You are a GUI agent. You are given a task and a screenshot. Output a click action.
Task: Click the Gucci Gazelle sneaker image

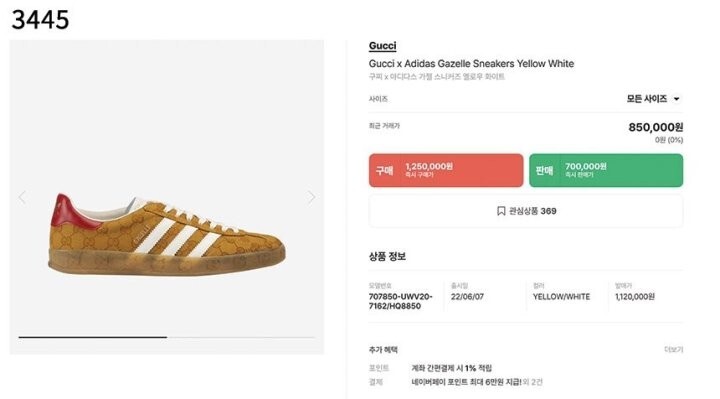point(167,235)
